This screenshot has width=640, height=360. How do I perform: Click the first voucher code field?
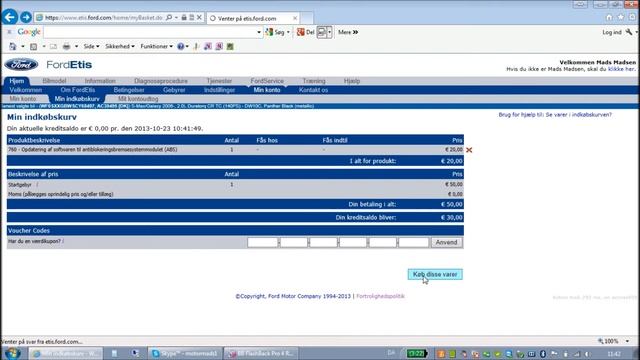[262, 242]
